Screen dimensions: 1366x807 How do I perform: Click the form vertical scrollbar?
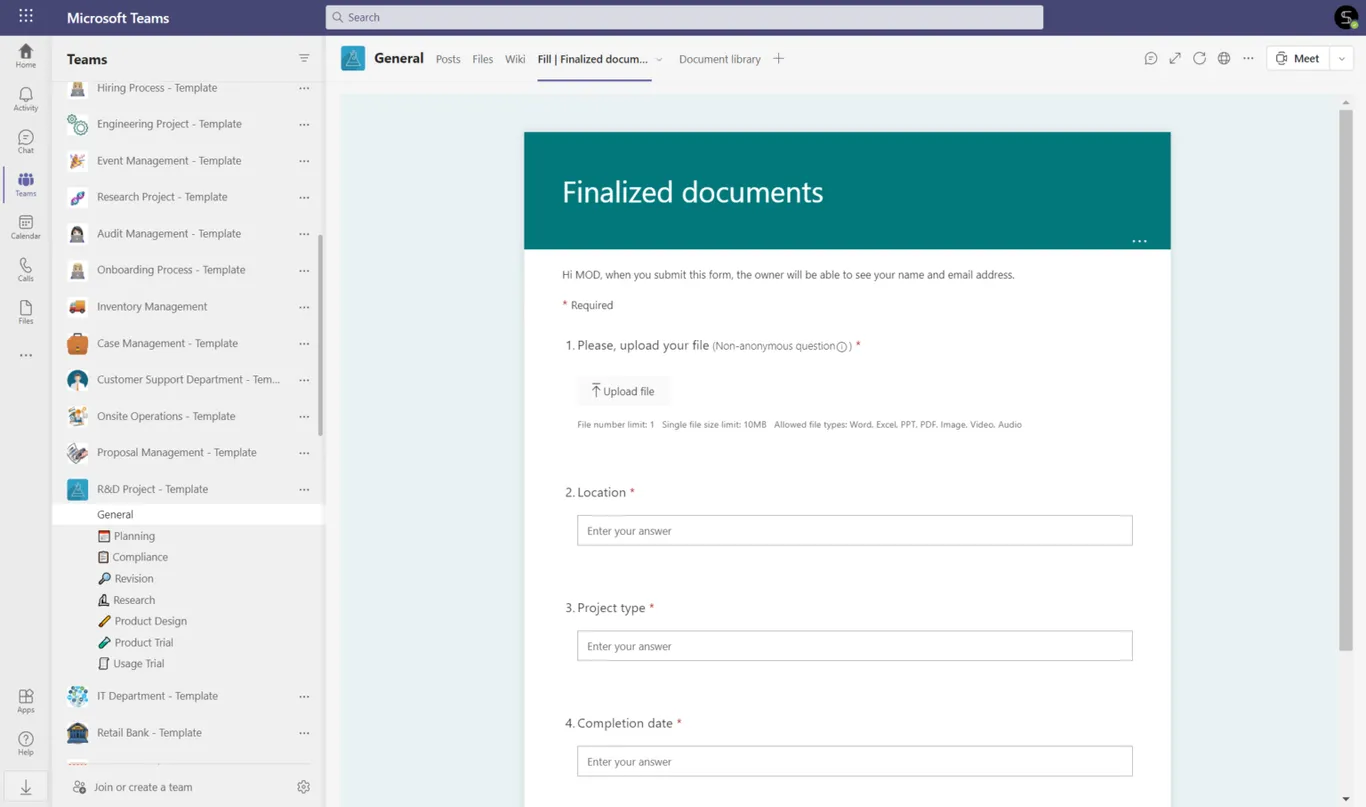coord(1345,380)
